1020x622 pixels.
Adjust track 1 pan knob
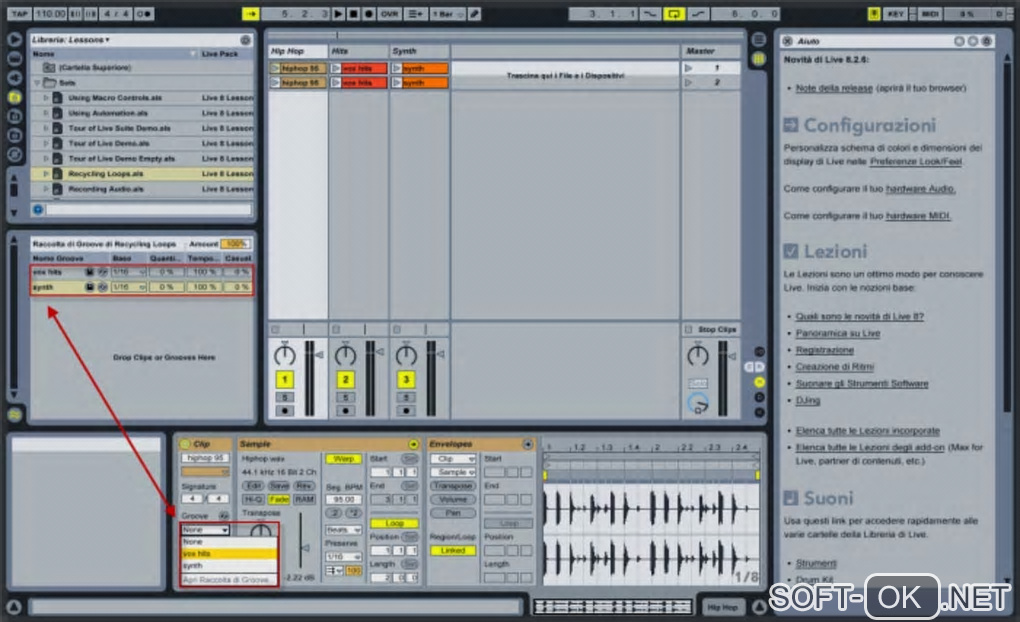coord(284,355)
